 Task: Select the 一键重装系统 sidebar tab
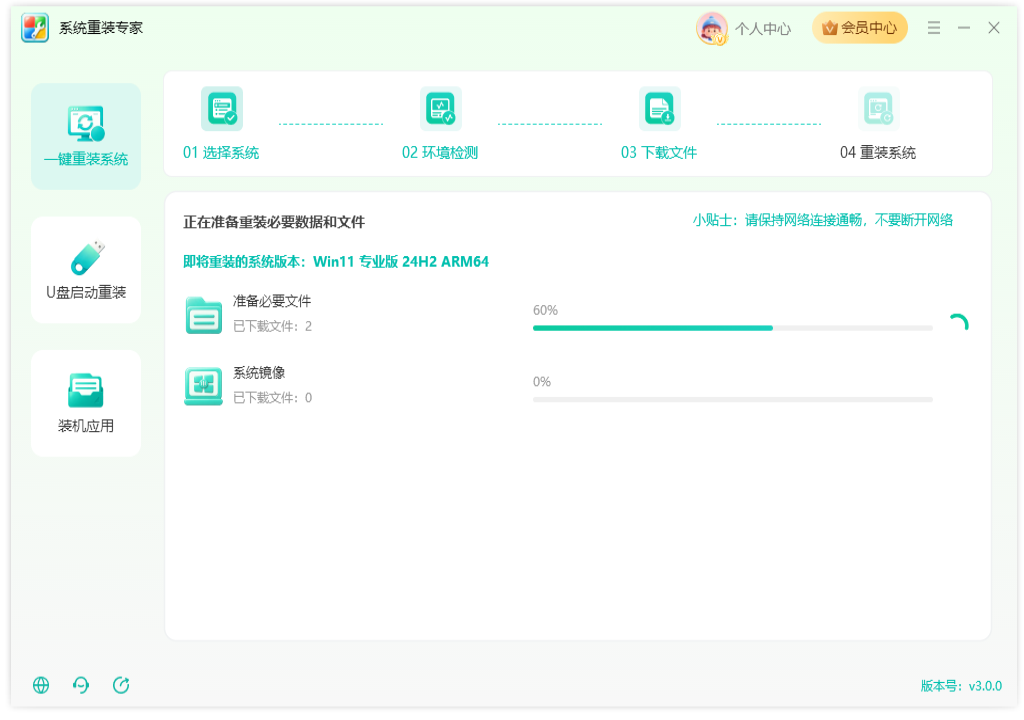pyautogui.click(x=86, y=137)
